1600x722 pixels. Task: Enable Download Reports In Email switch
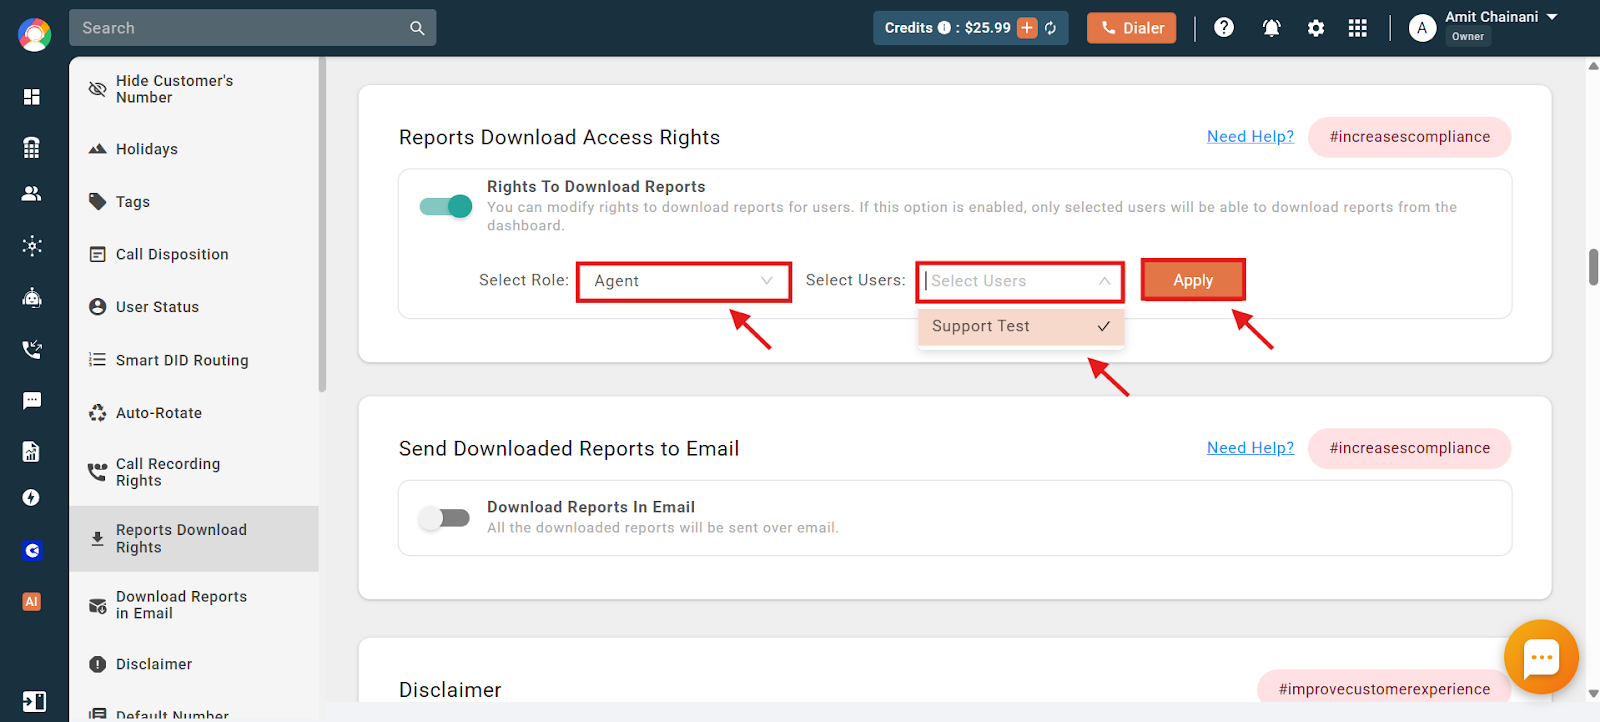click(x=444, y=517)
